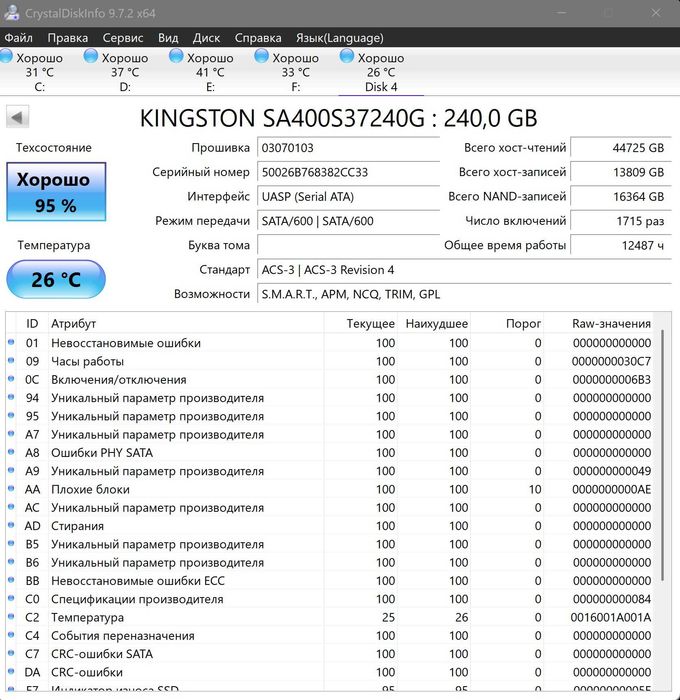Click raw value 0016001A001A
The height and width of the screenshot is (700, 680).
point(610,617)
